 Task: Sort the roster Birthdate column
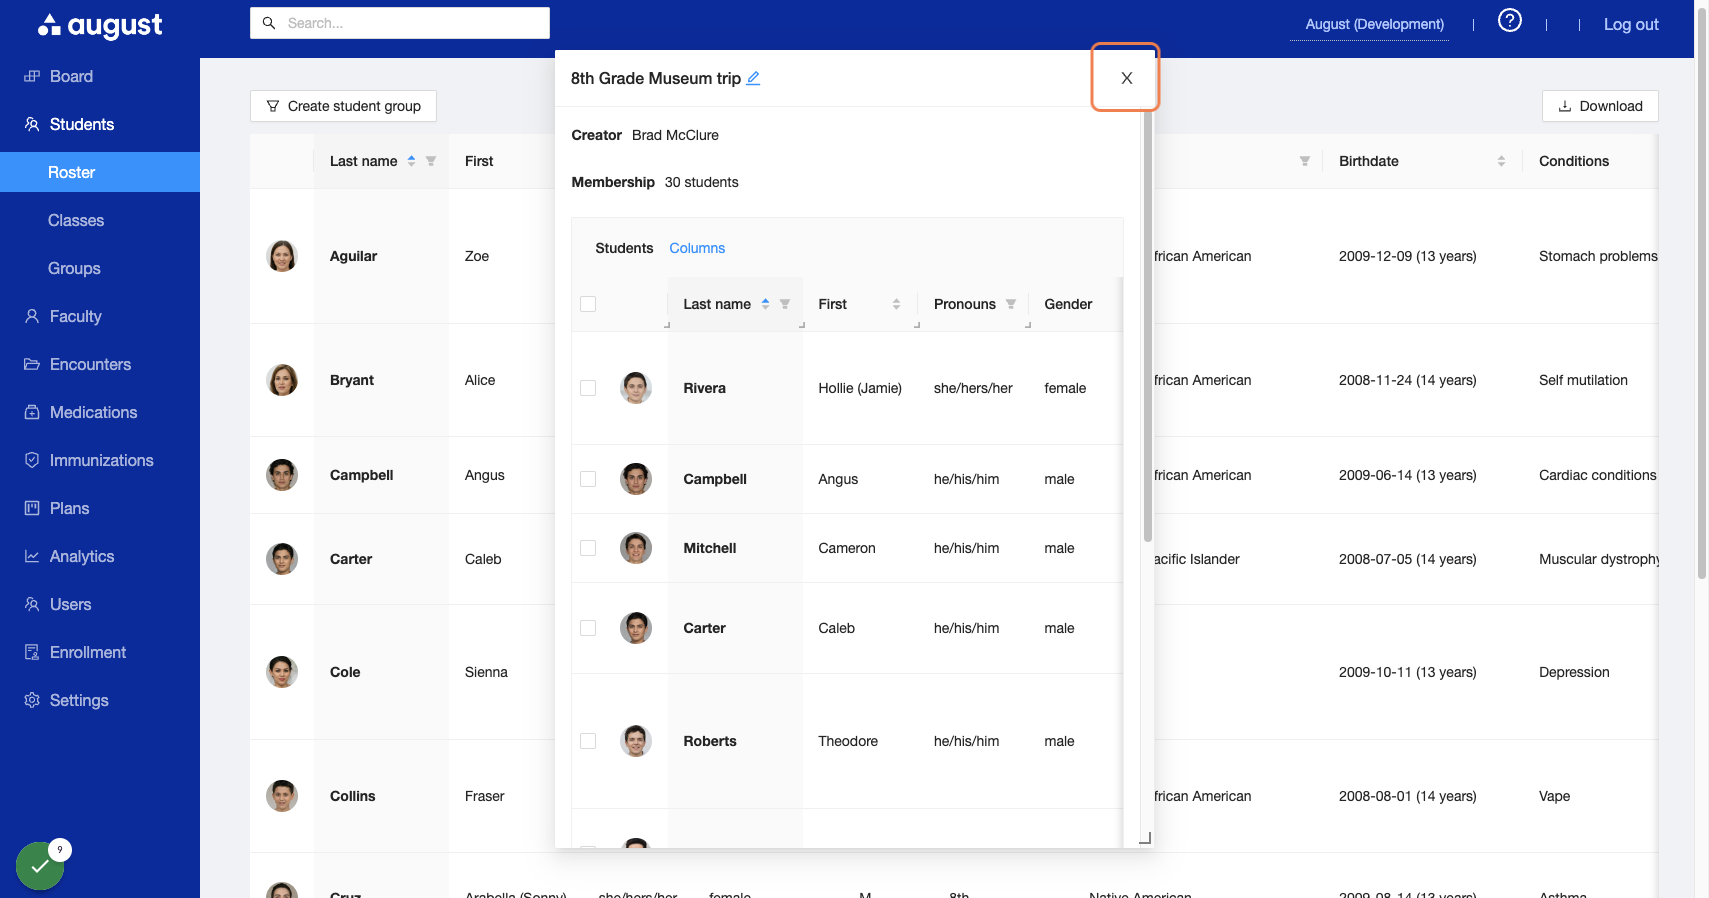tap(1501, 161)
